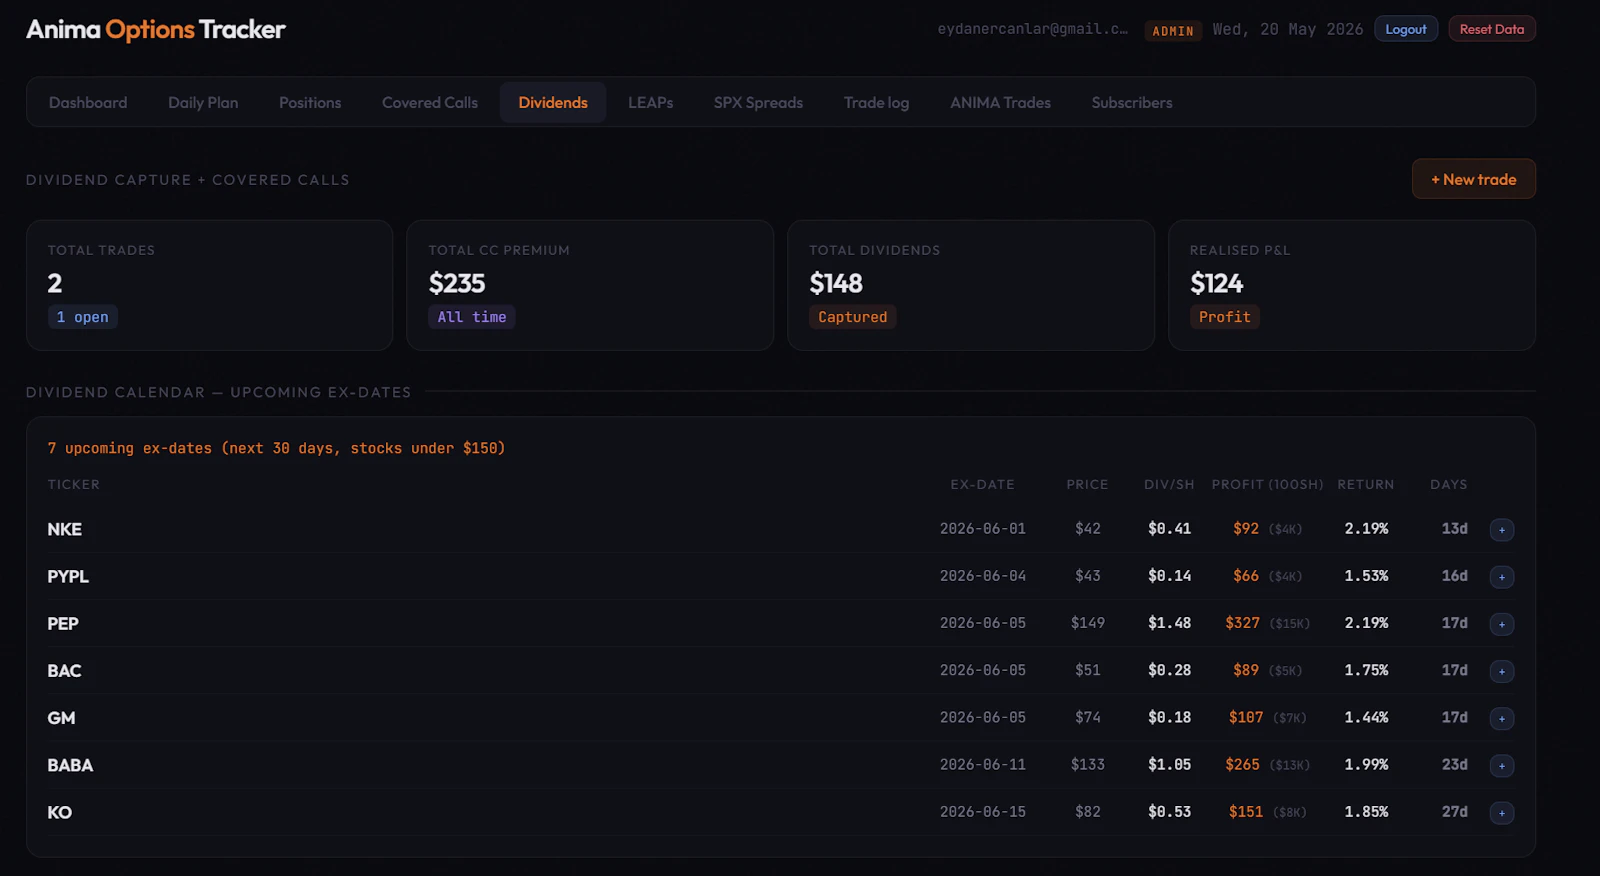The height and width of the screenshot is (876, 1600).
Task: Click the TICKER column header
Action: (74, 485)
